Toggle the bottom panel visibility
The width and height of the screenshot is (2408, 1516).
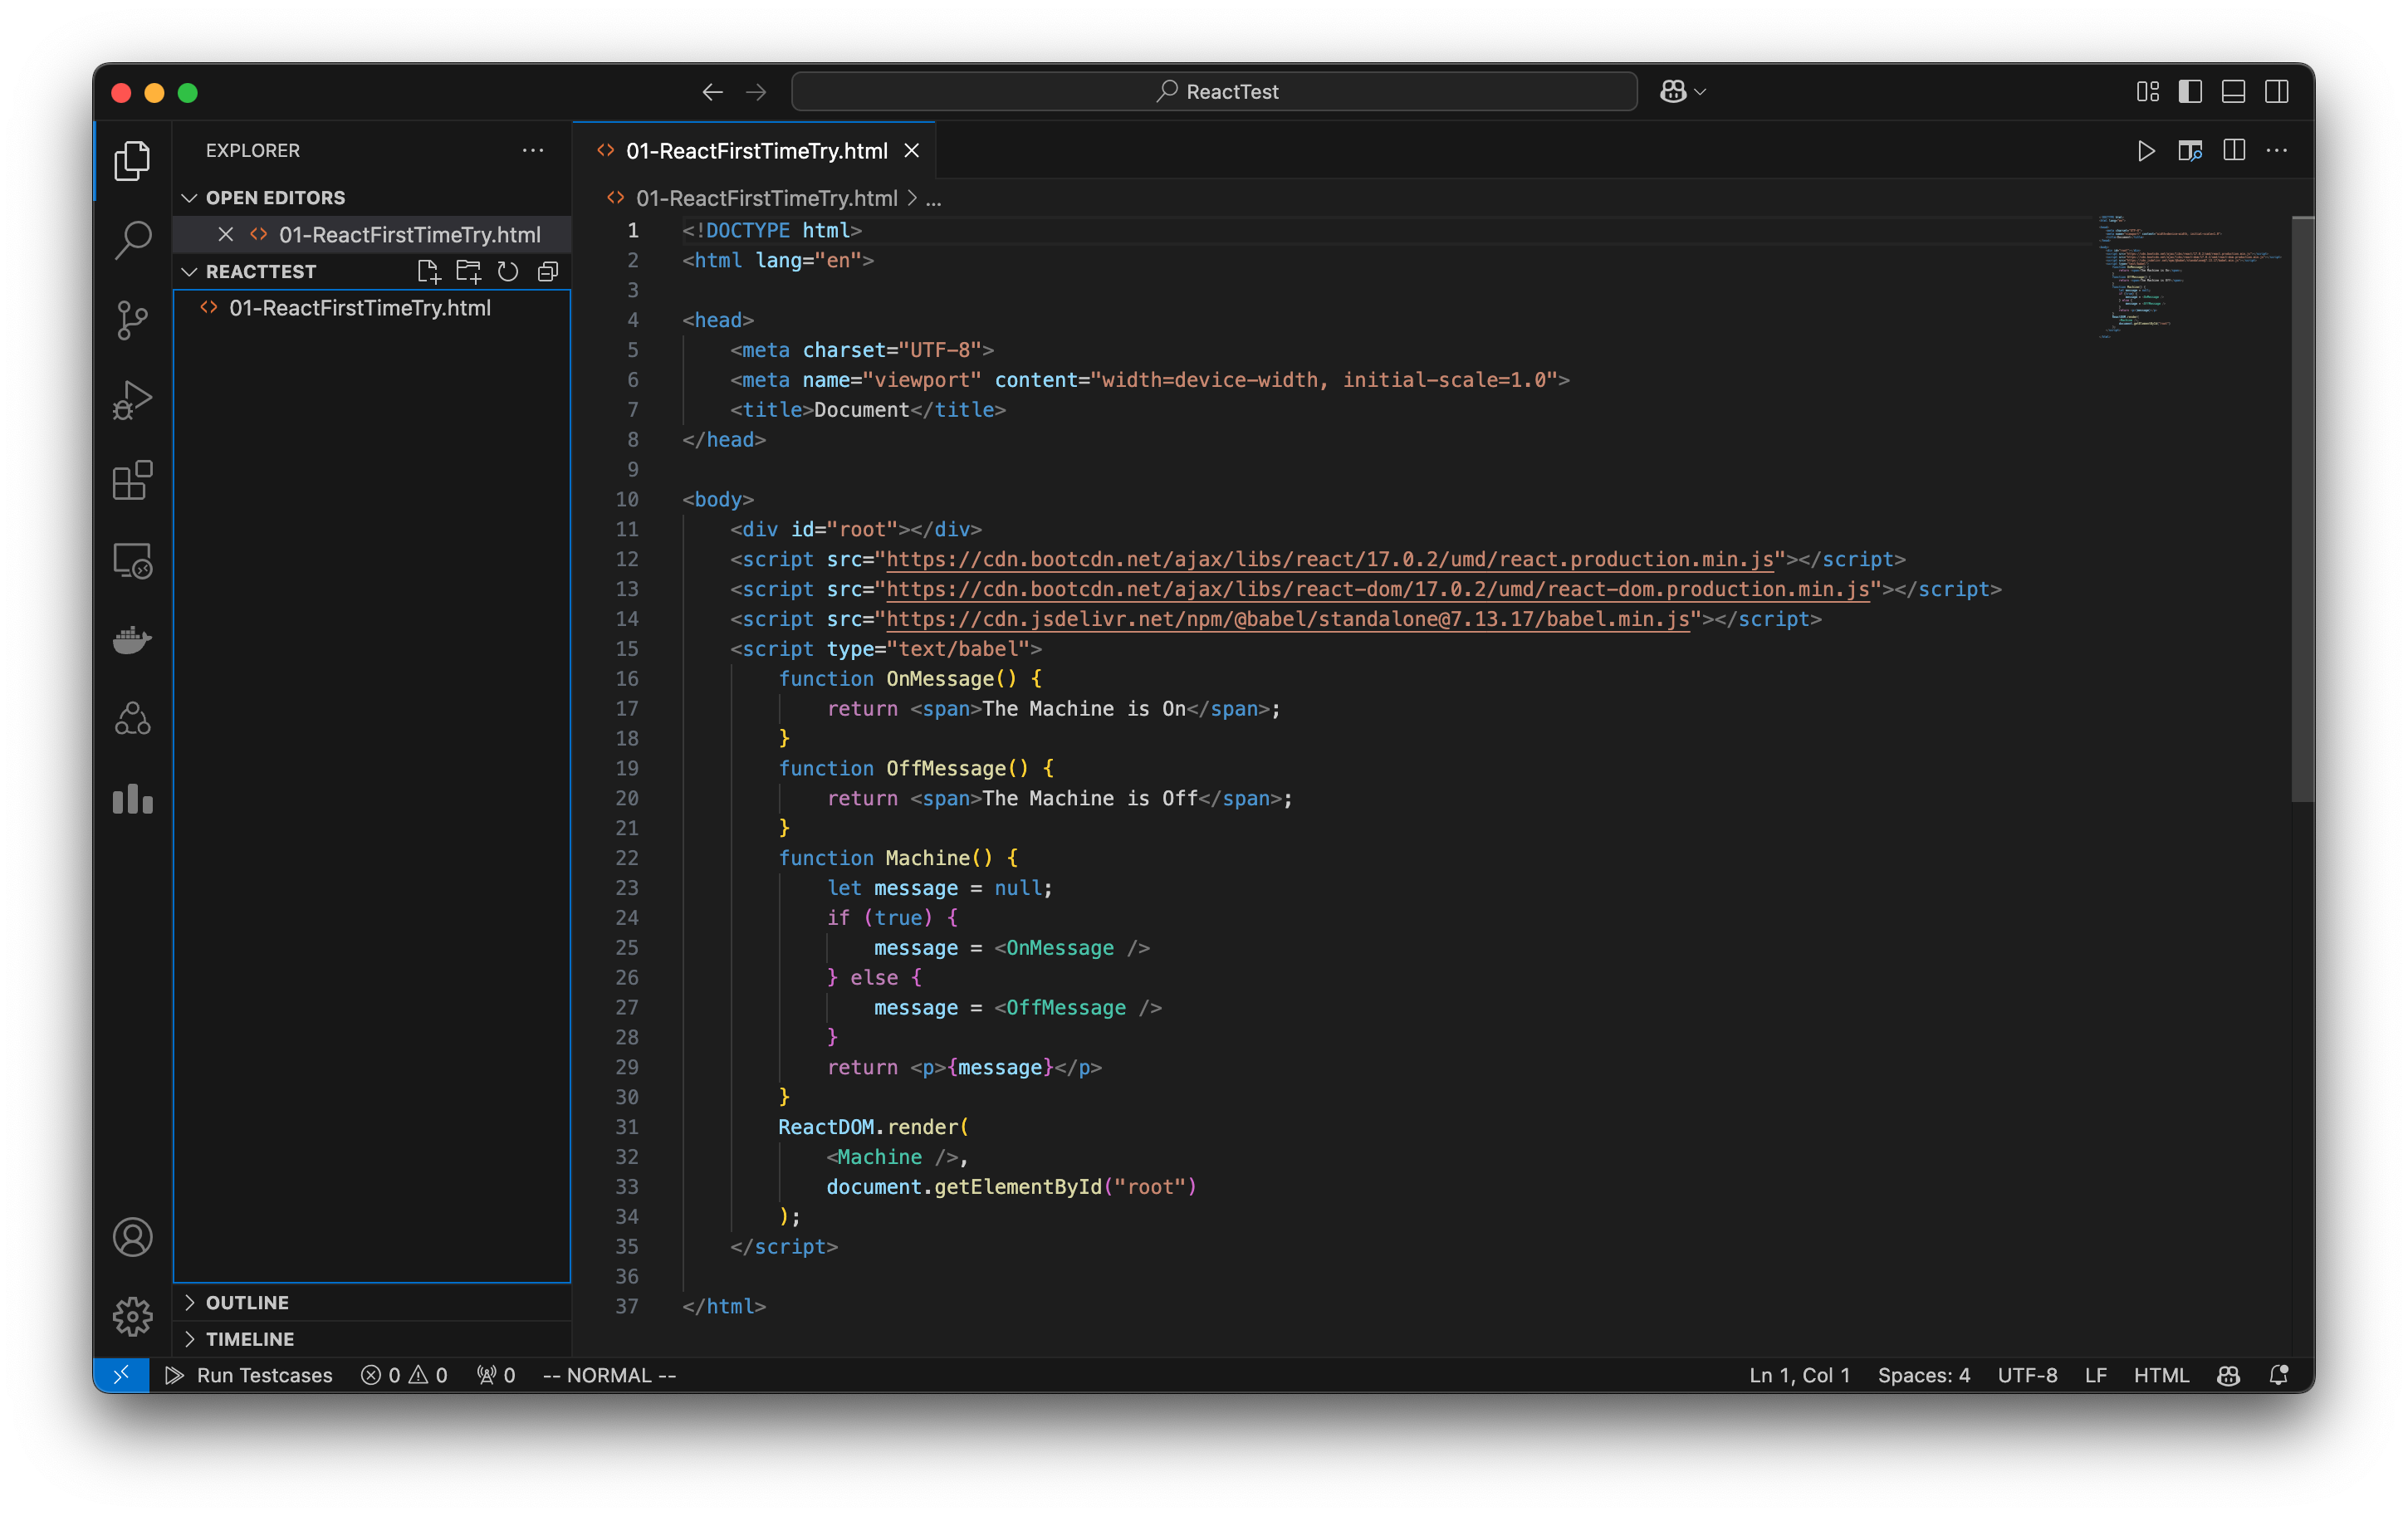(2233, 91)
